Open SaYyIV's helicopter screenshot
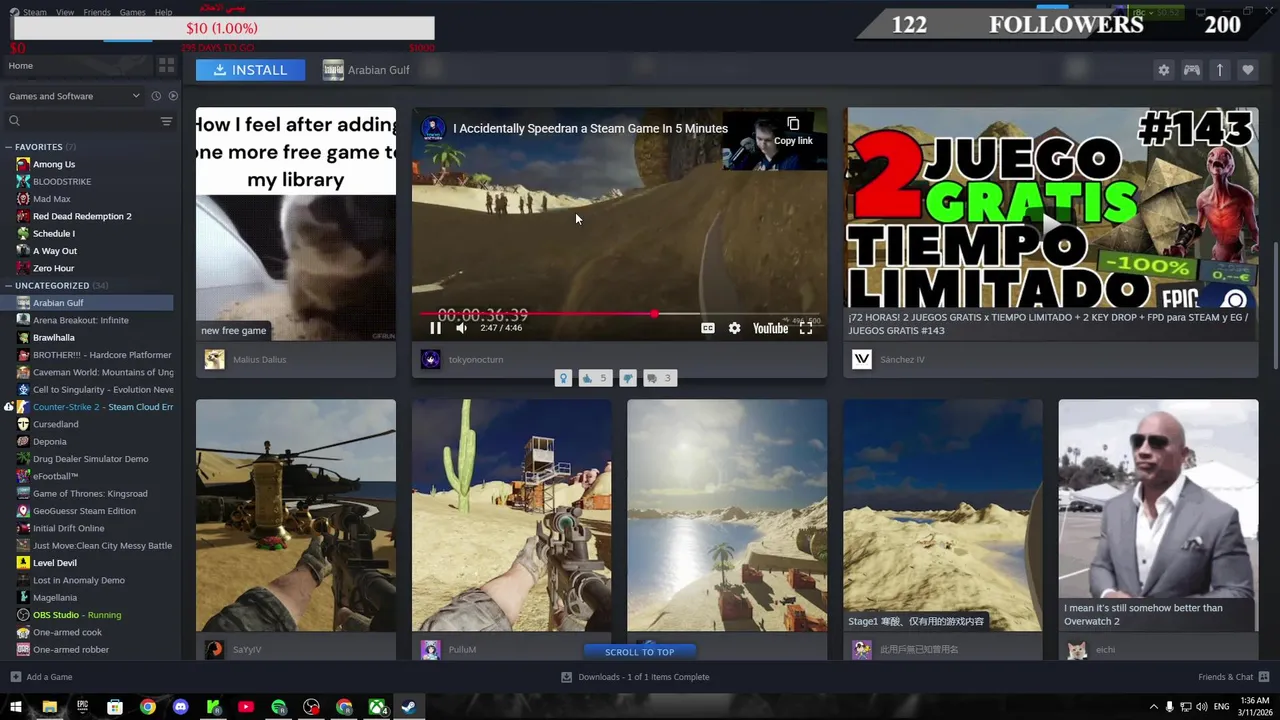This screenshot has width=1280, height=720. [x=296, y=516]
